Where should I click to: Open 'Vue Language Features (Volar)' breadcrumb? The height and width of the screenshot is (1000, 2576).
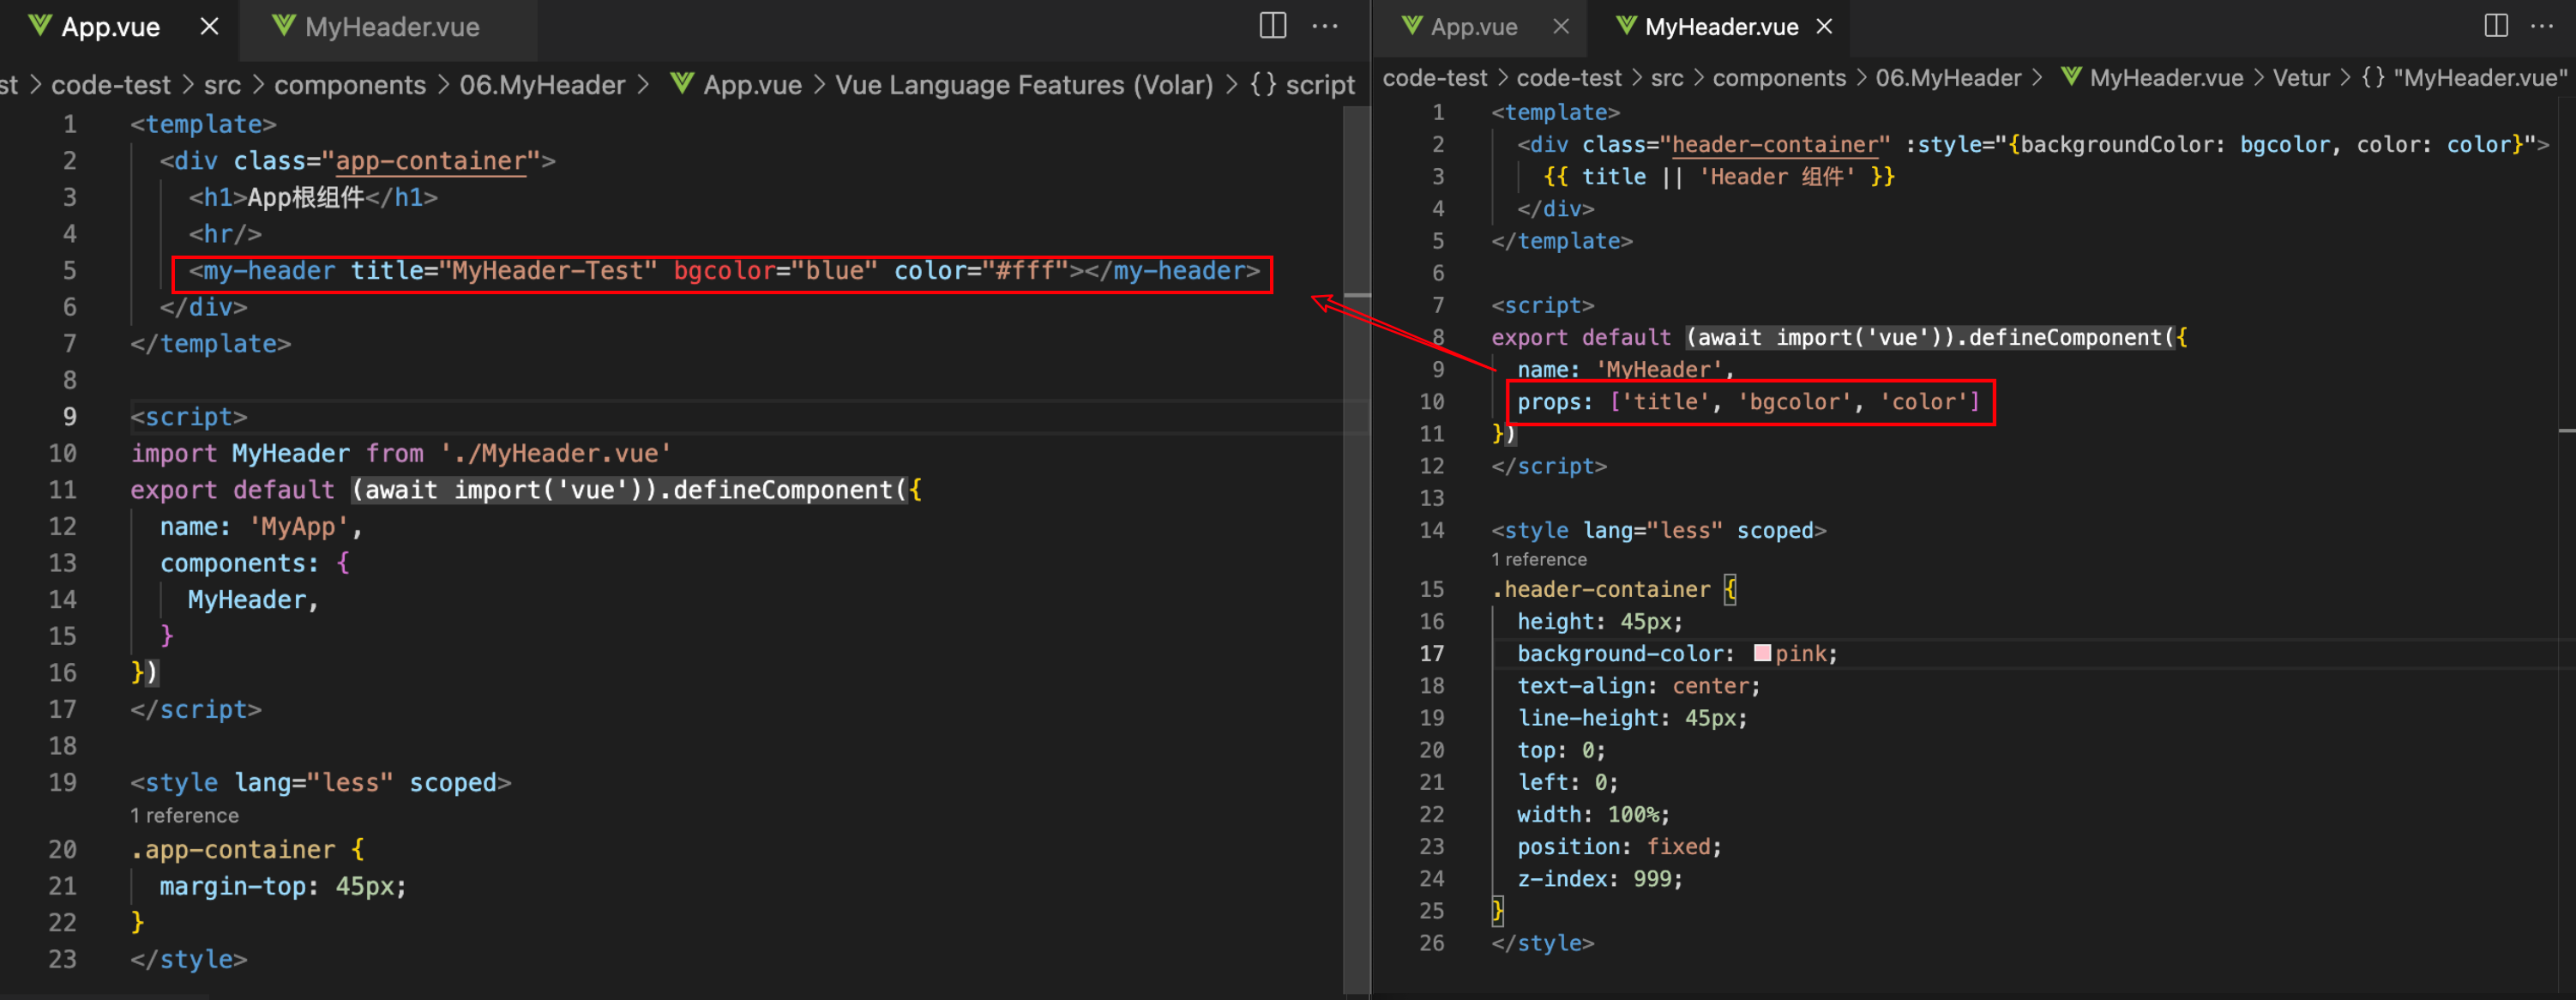pyautogui.click(x=1024, y=85)
